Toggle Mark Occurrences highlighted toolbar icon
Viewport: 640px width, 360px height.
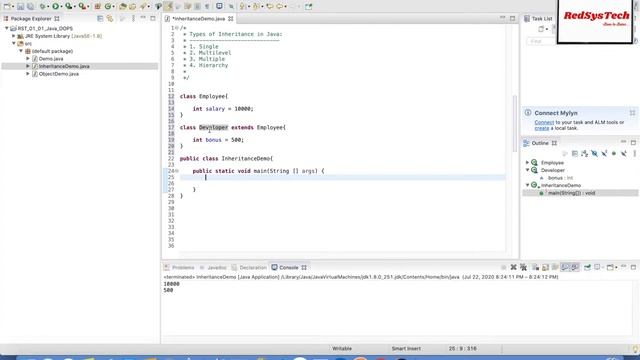coord(168,7)
